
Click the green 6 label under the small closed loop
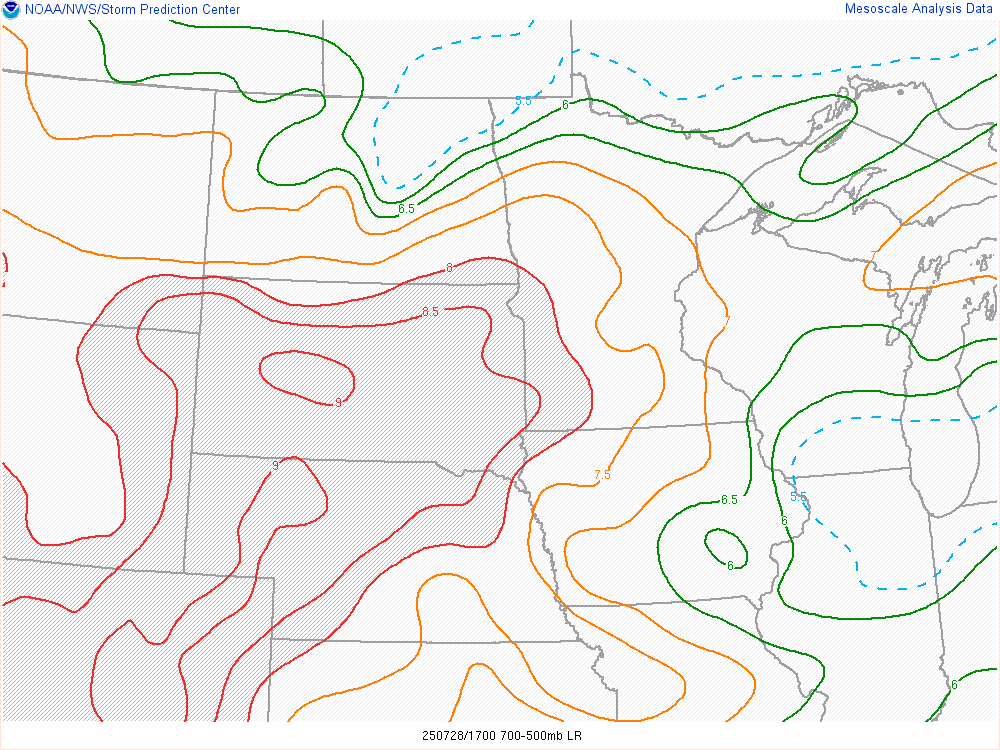coord(730,566)
